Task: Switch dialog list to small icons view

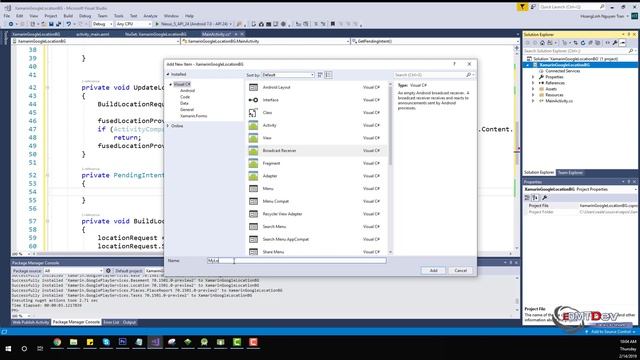Action: (320, 75)
